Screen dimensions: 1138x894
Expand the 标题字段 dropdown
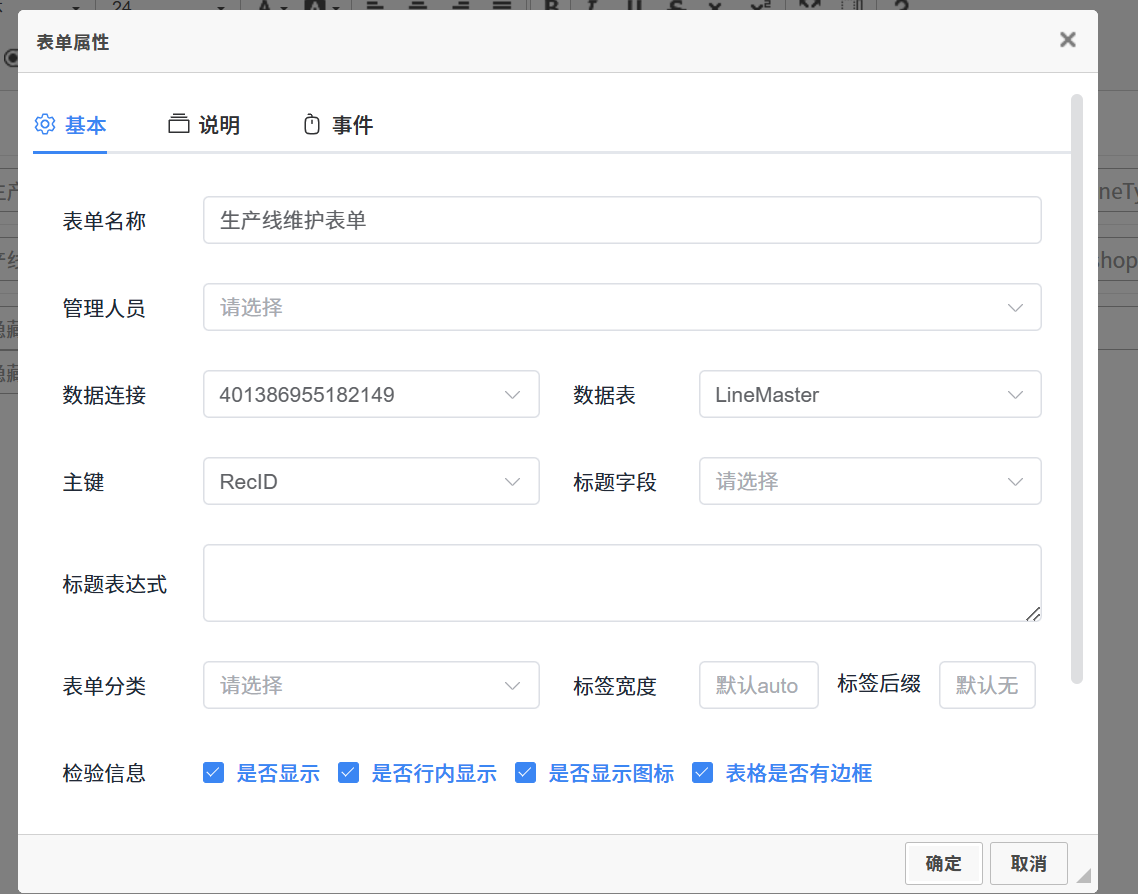click(869, 481)
